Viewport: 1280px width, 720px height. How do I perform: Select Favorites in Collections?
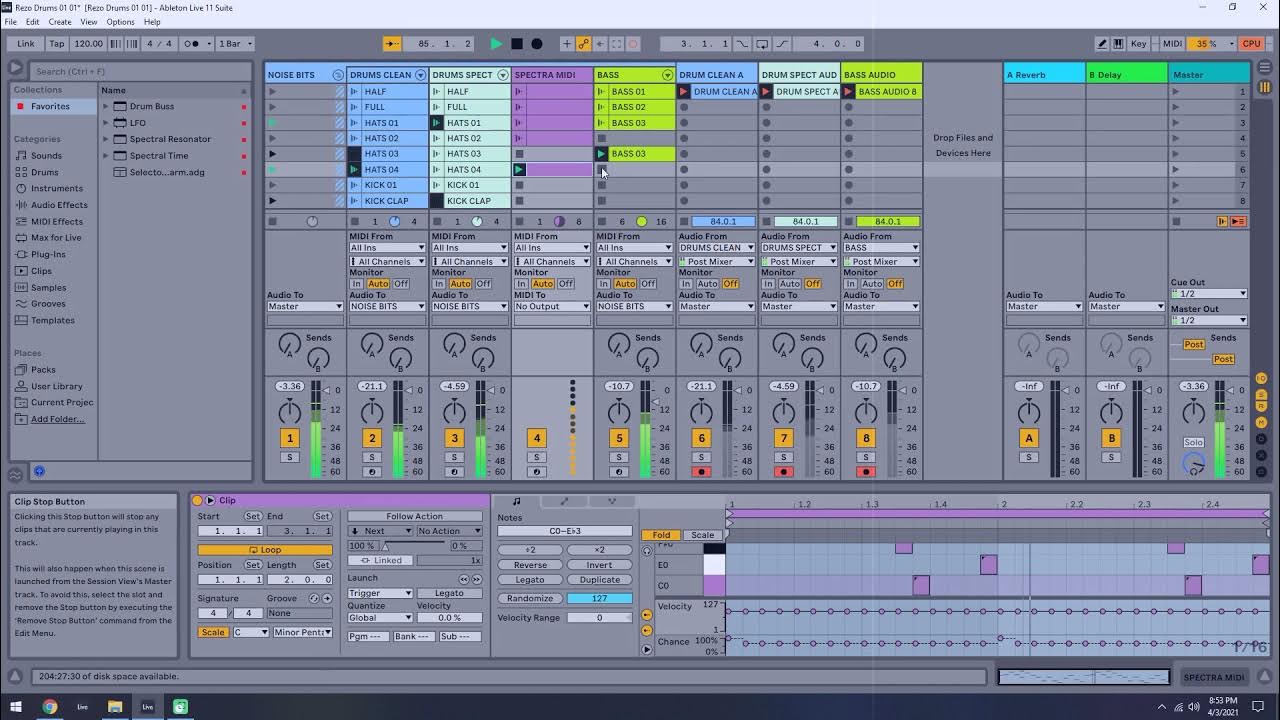tap(50, 106)
